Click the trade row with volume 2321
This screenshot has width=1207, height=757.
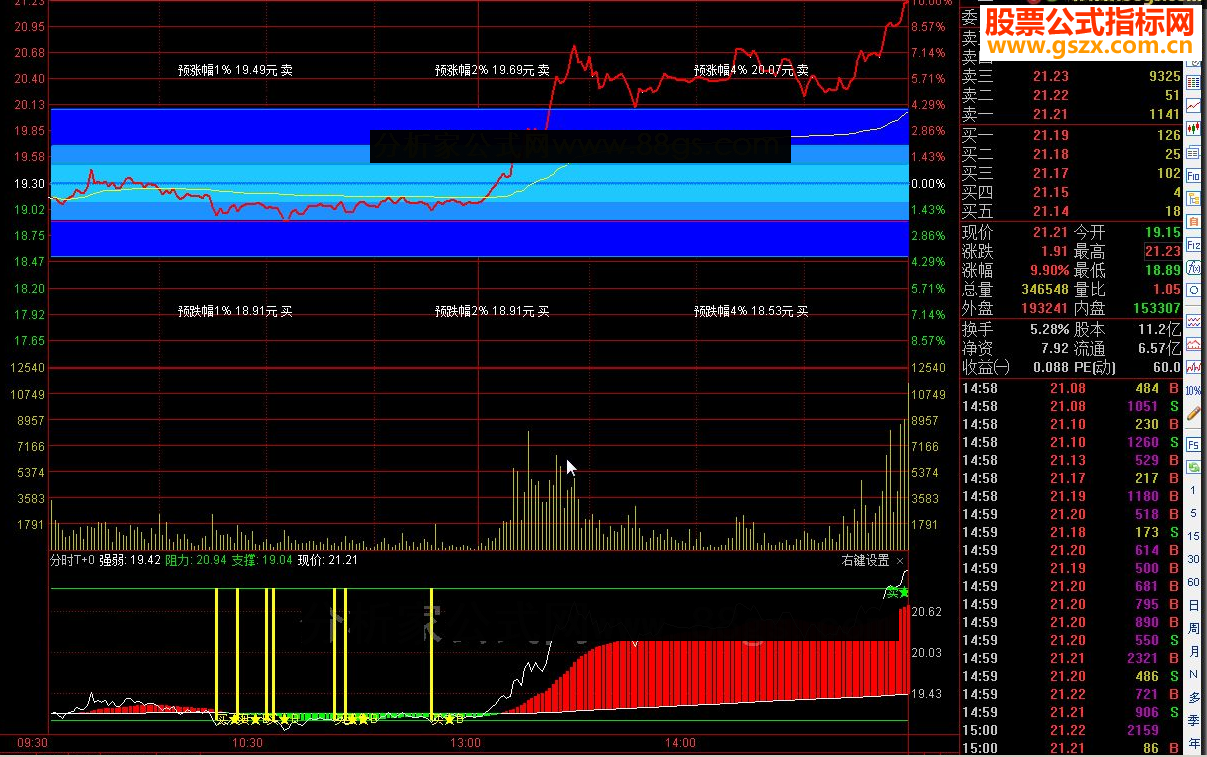[x=1072, y=658]
